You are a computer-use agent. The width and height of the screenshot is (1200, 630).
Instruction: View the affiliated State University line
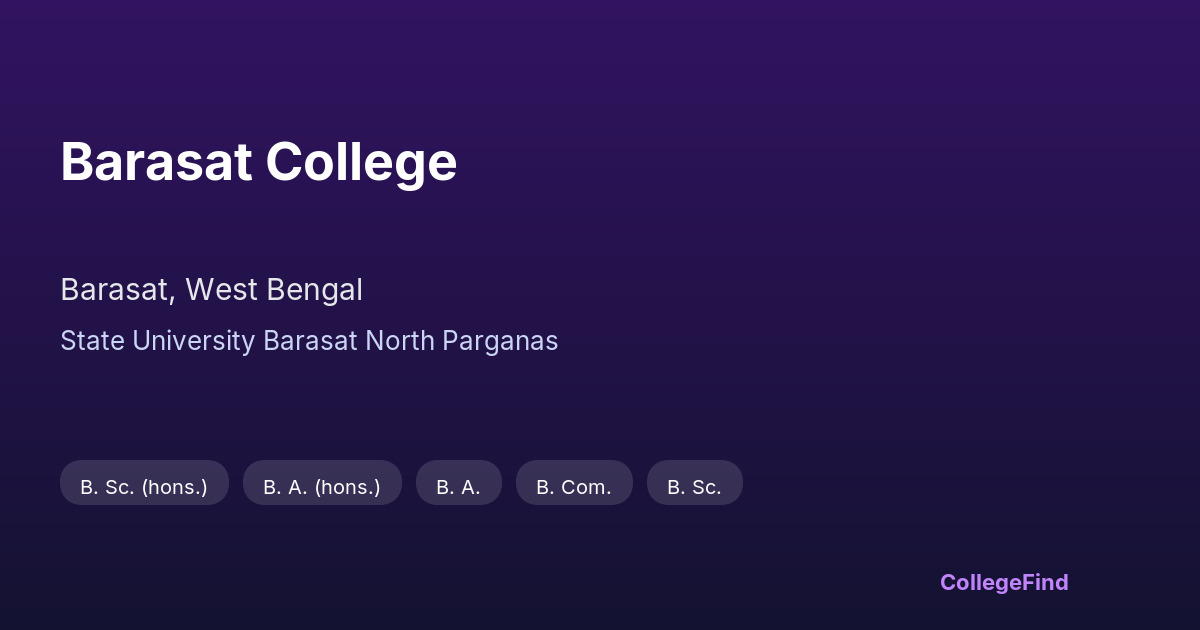[309, 341]
